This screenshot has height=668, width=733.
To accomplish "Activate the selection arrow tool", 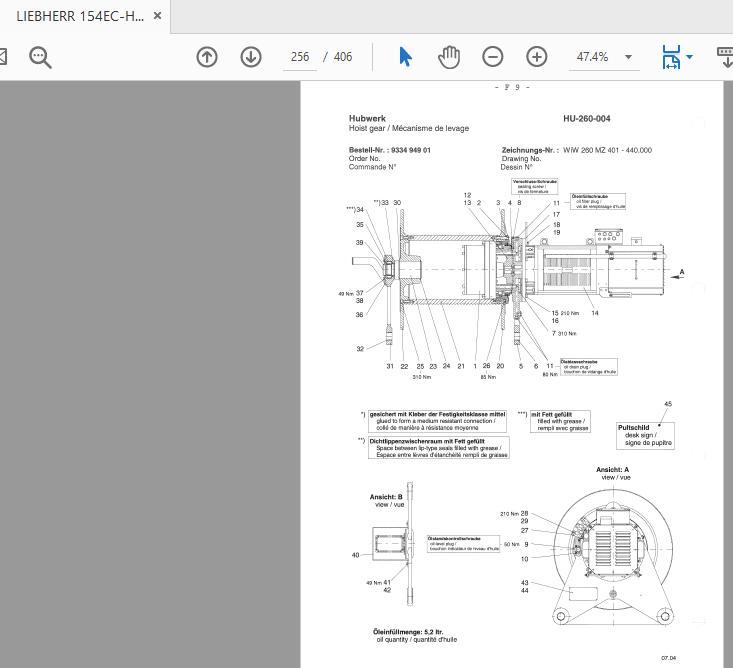I will point(405,57).
